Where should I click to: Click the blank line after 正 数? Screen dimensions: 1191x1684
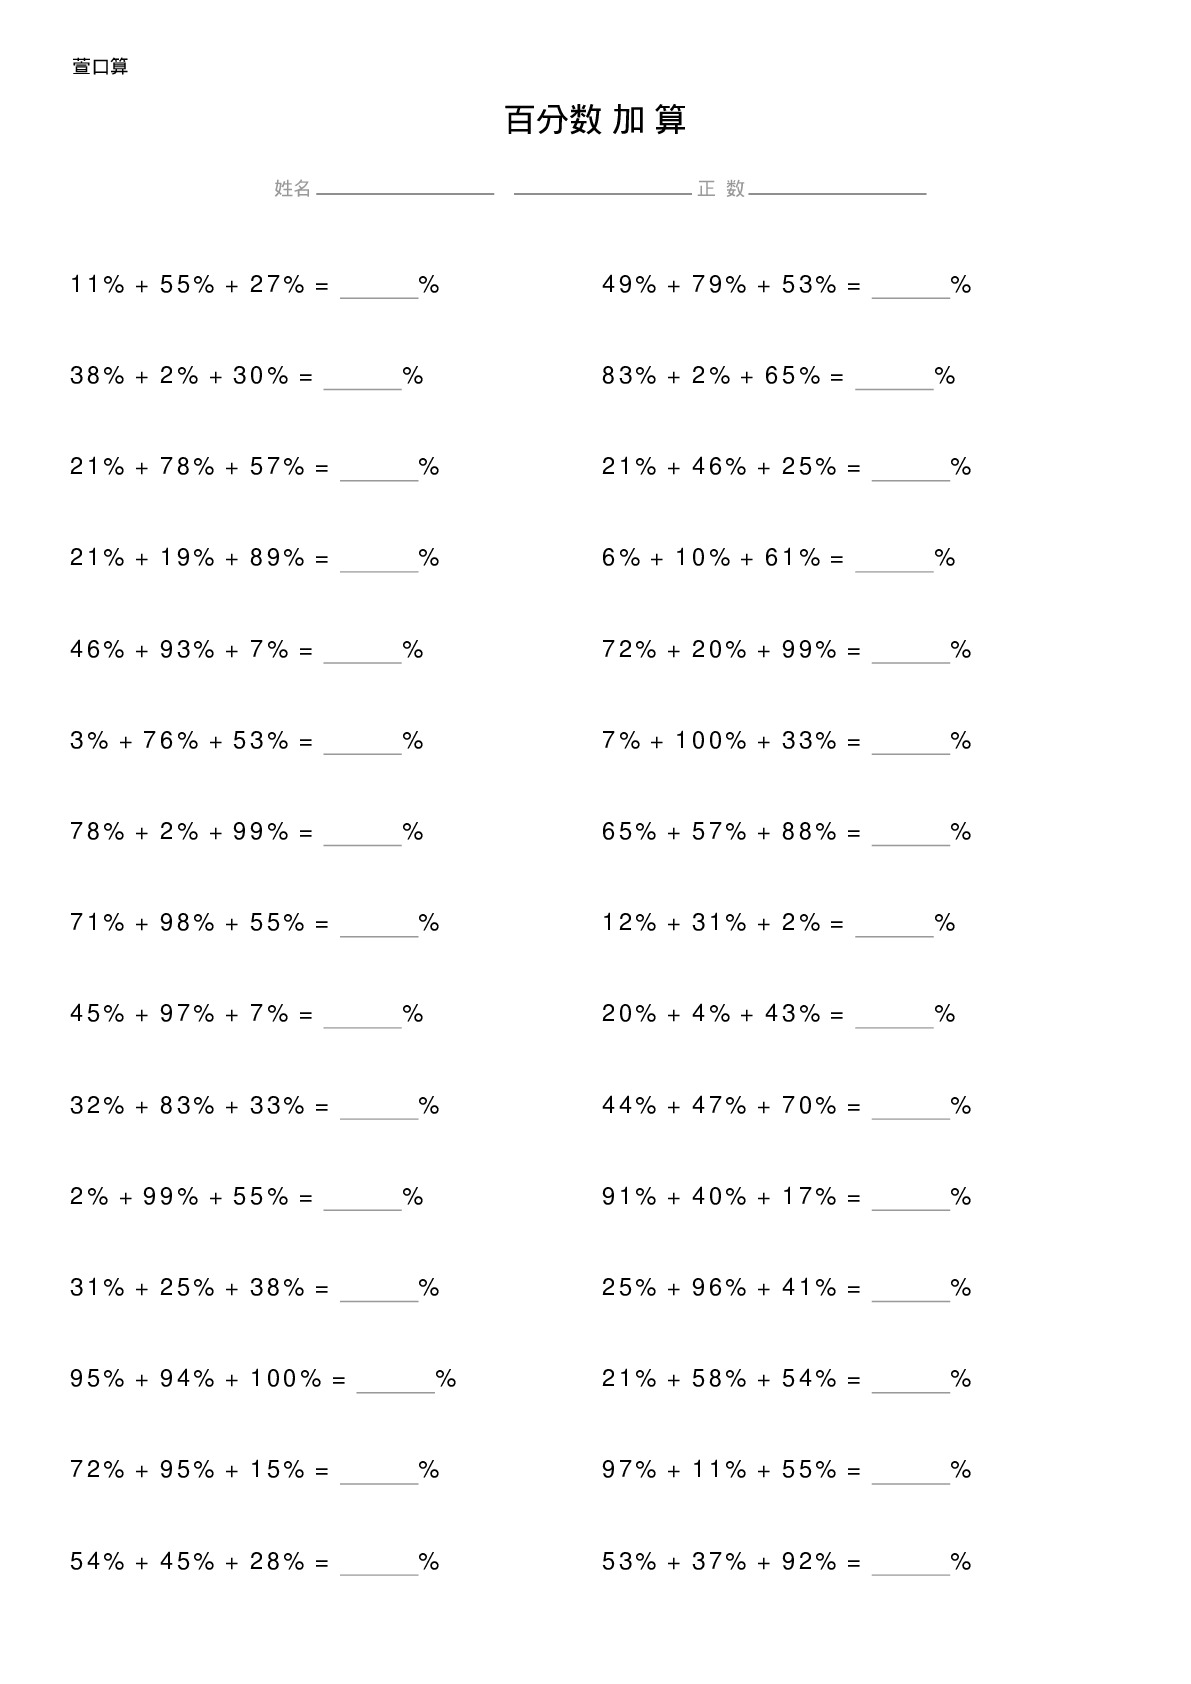pyautogui.click(x=837, y=188)
